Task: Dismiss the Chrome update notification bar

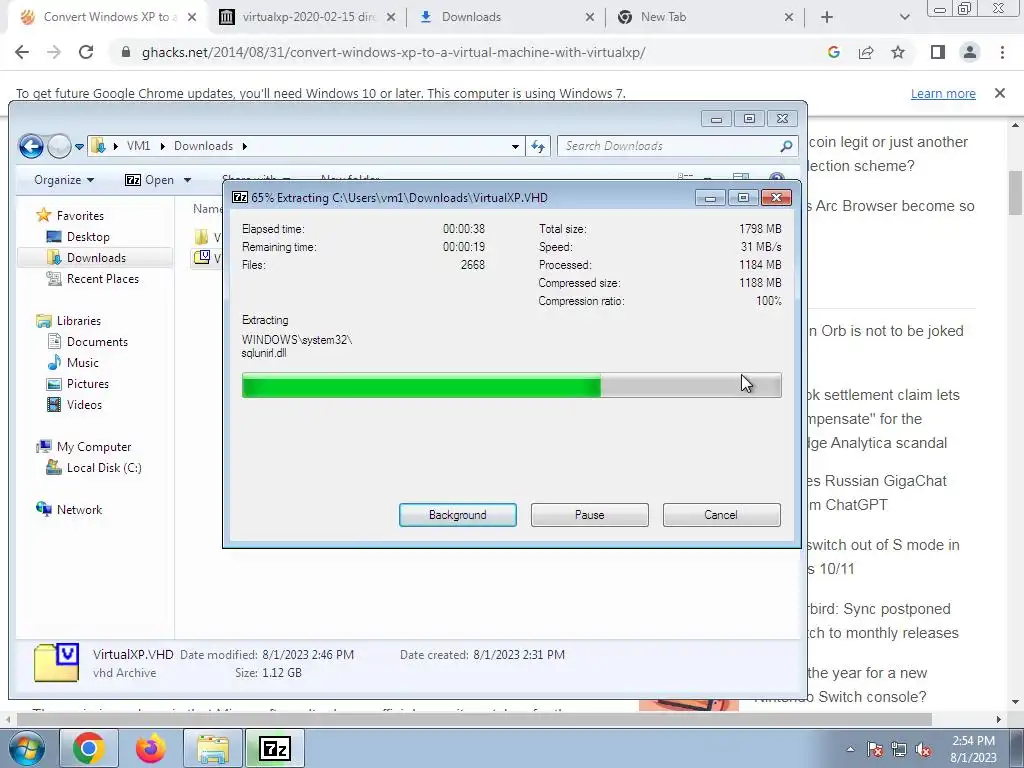Action: (x=1000, y=93)
